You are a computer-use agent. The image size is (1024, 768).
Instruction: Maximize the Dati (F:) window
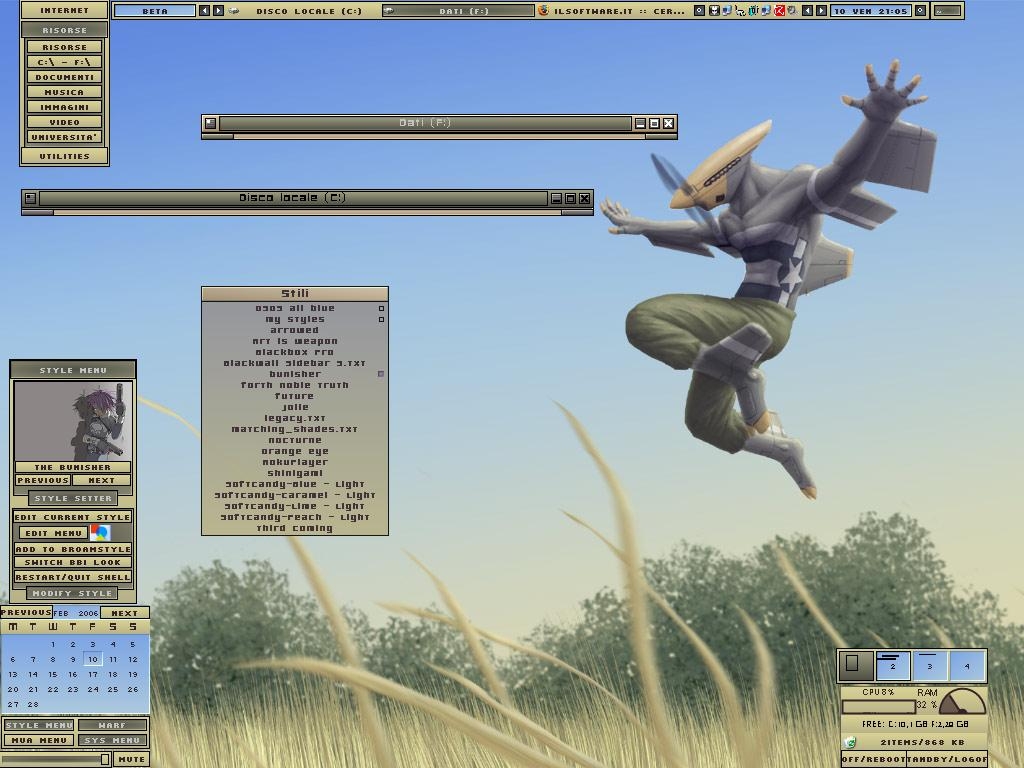[x=654, y=123]
